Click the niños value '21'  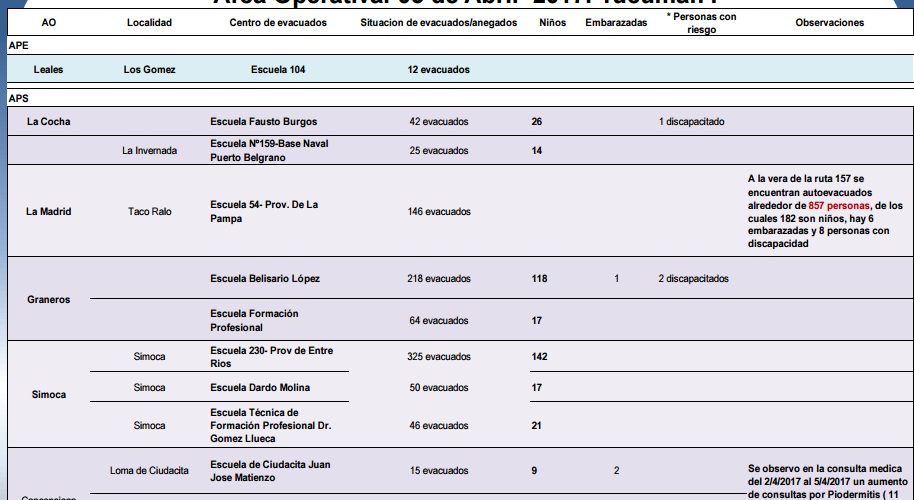pyautogui.click(x=536, y=425)
